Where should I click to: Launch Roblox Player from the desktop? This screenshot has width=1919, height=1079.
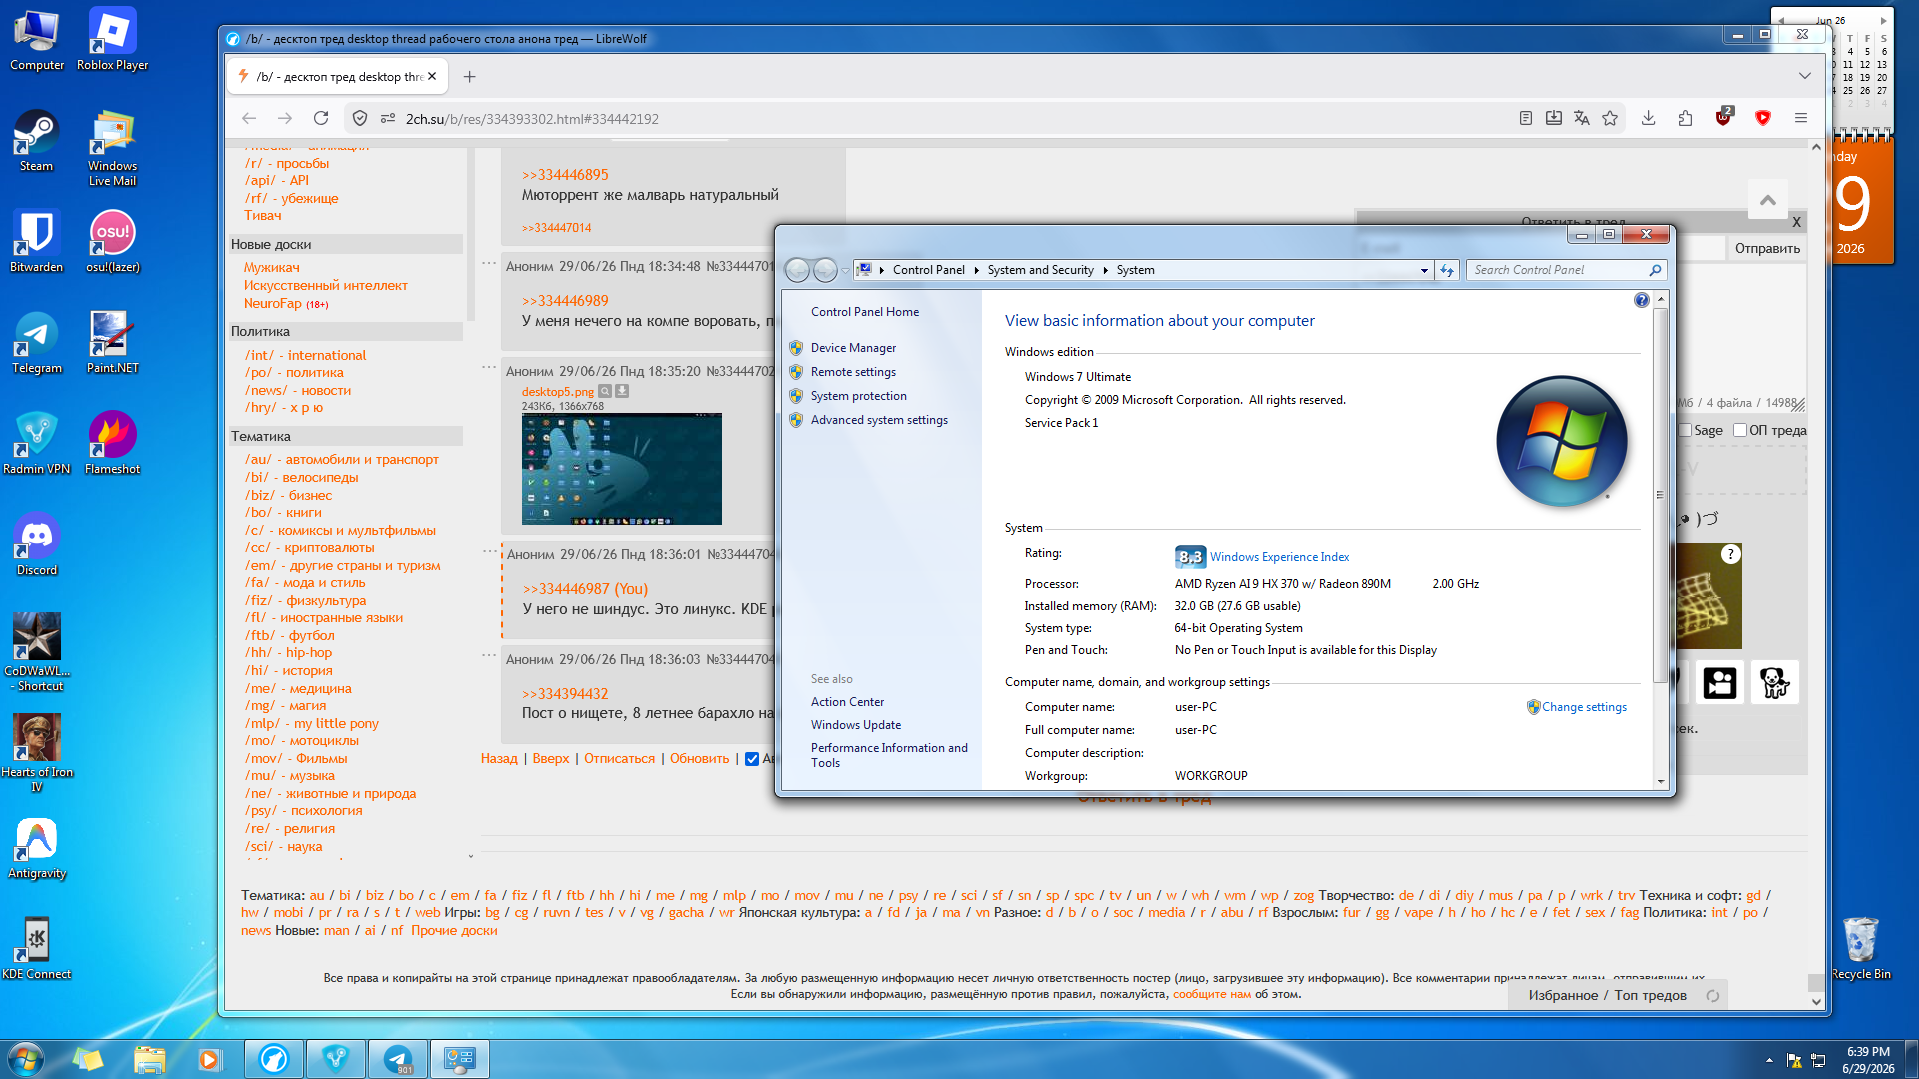(x=112, y=40)
